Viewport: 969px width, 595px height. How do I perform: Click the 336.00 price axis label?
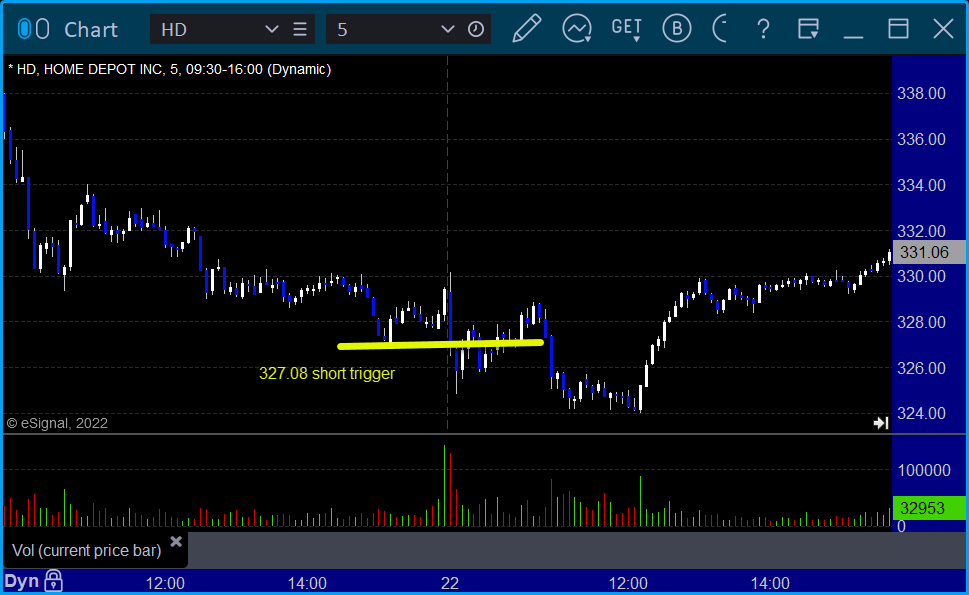(921, 139)
